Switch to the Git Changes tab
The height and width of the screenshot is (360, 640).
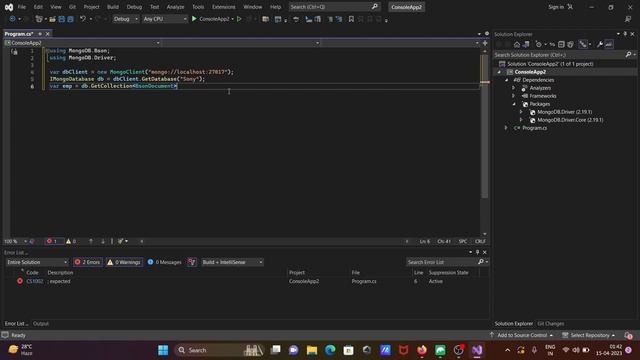[x=551, y=324]
